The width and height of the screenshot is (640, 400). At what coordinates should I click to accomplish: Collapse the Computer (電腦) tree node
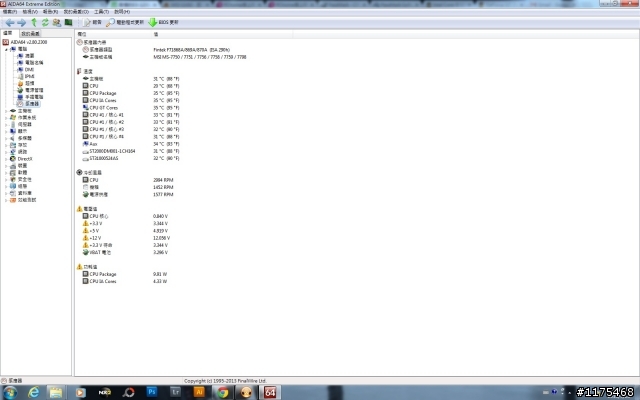(6, 49)
